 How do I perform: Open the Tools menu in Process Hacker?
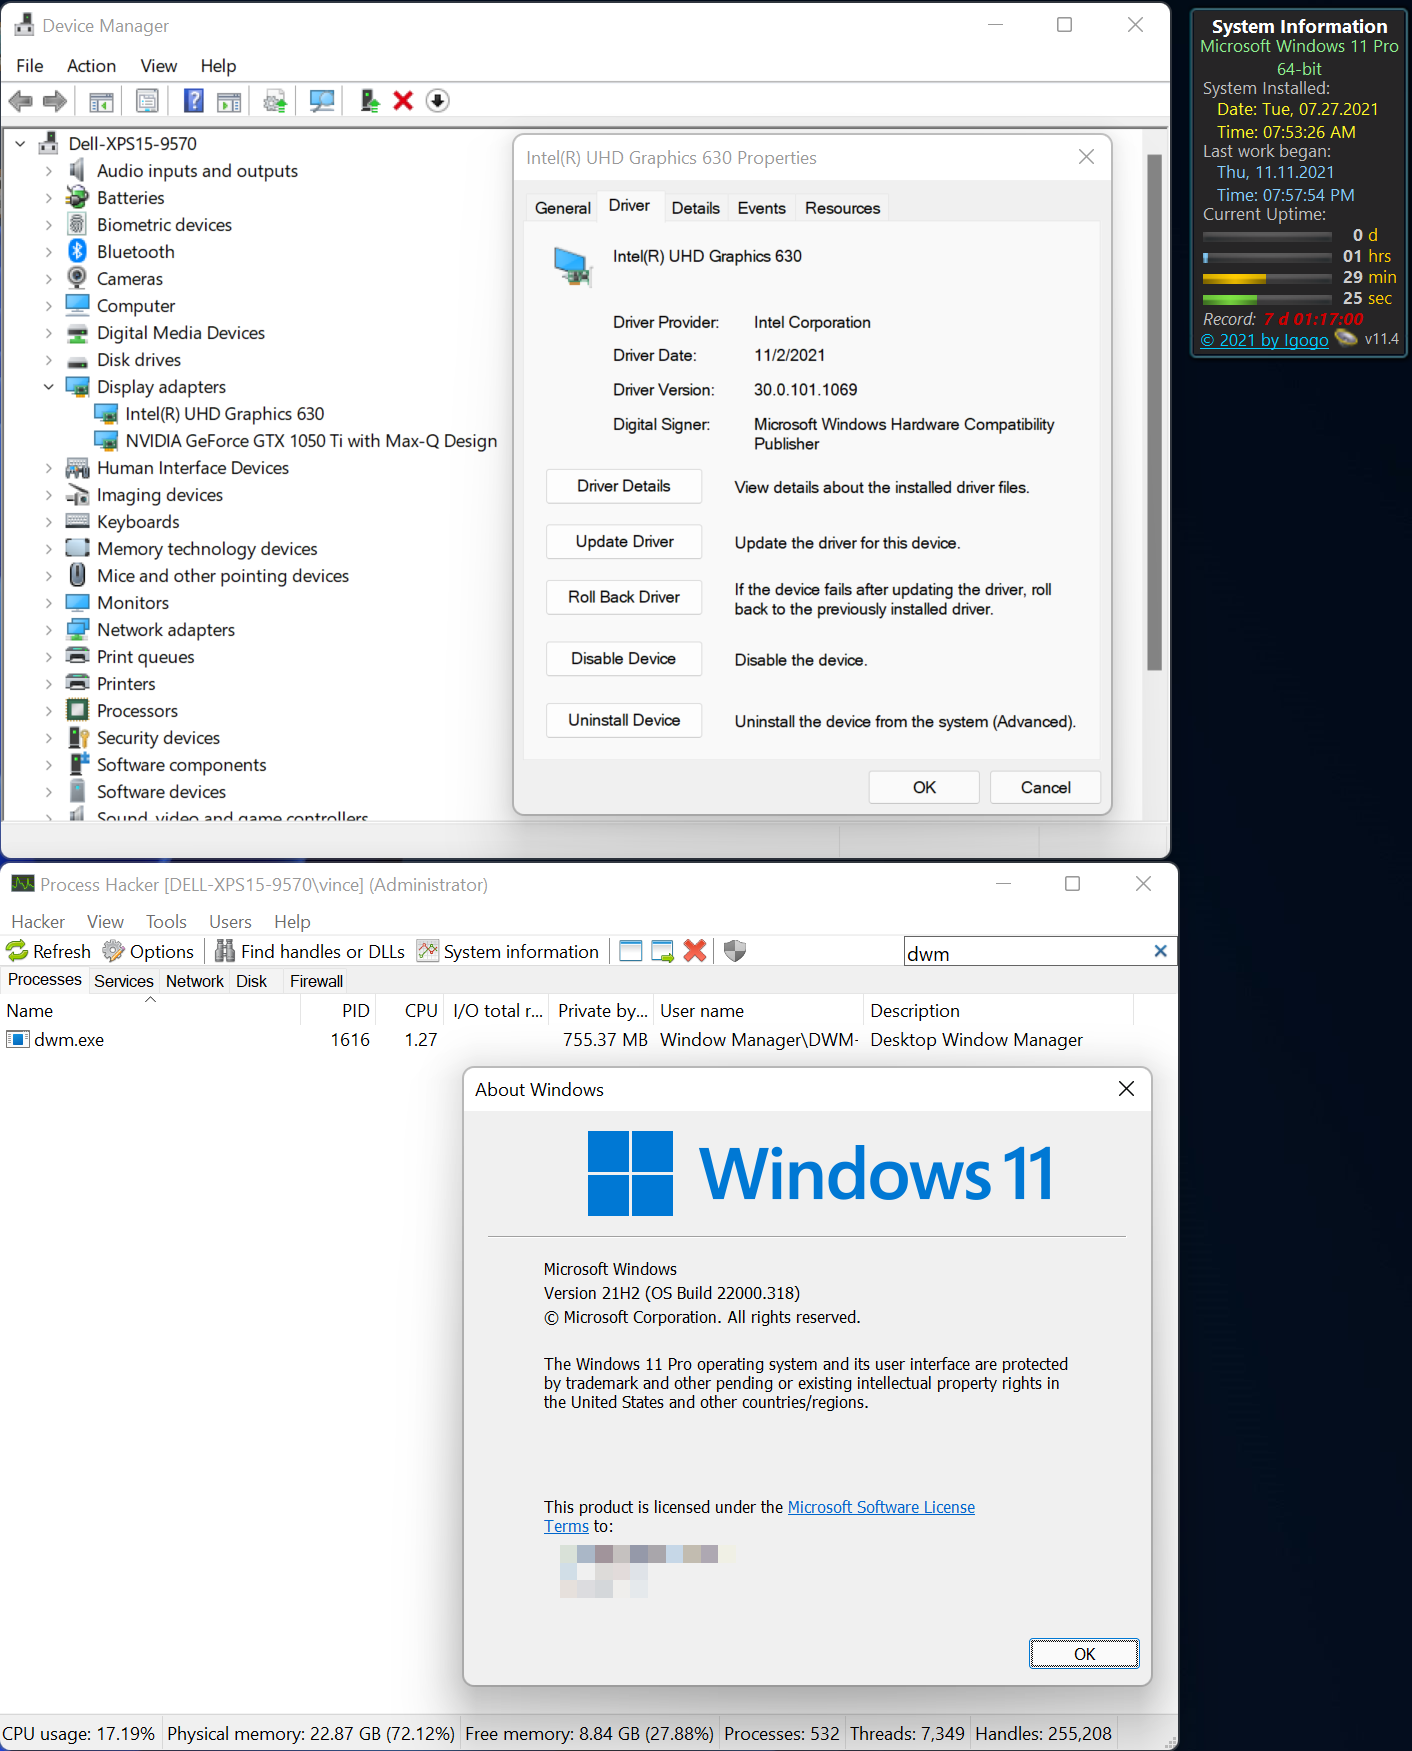pos(166,922)
